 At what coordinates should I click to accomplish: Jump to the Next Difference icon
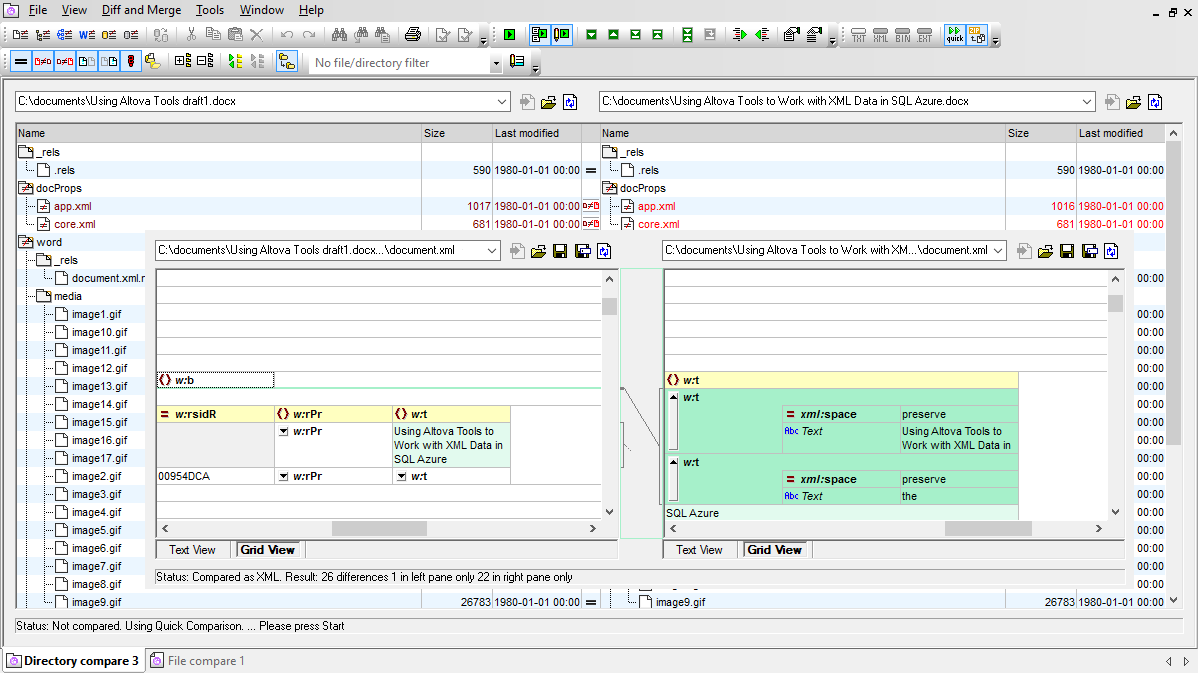[591, 35]
